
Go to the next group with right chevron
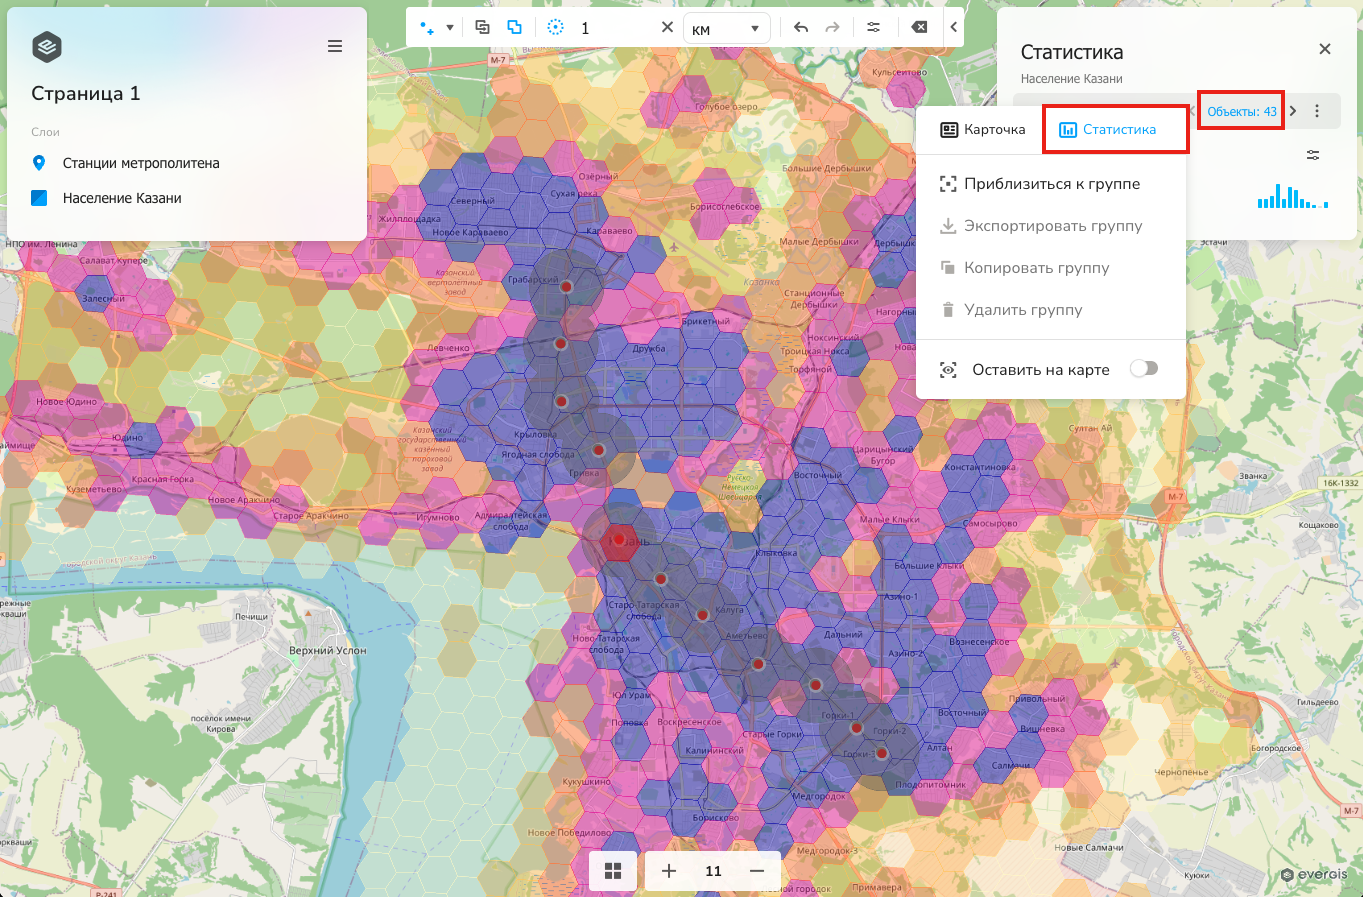(1293, 111)
